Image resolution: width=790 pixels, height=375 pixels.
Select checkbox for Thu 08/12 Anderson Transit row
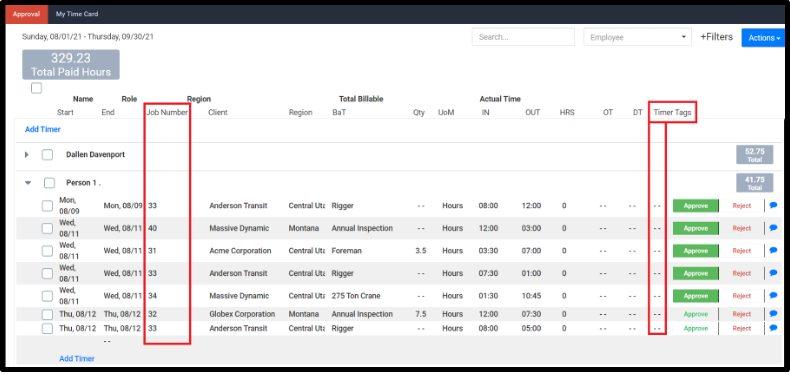[x=47, y=328]
